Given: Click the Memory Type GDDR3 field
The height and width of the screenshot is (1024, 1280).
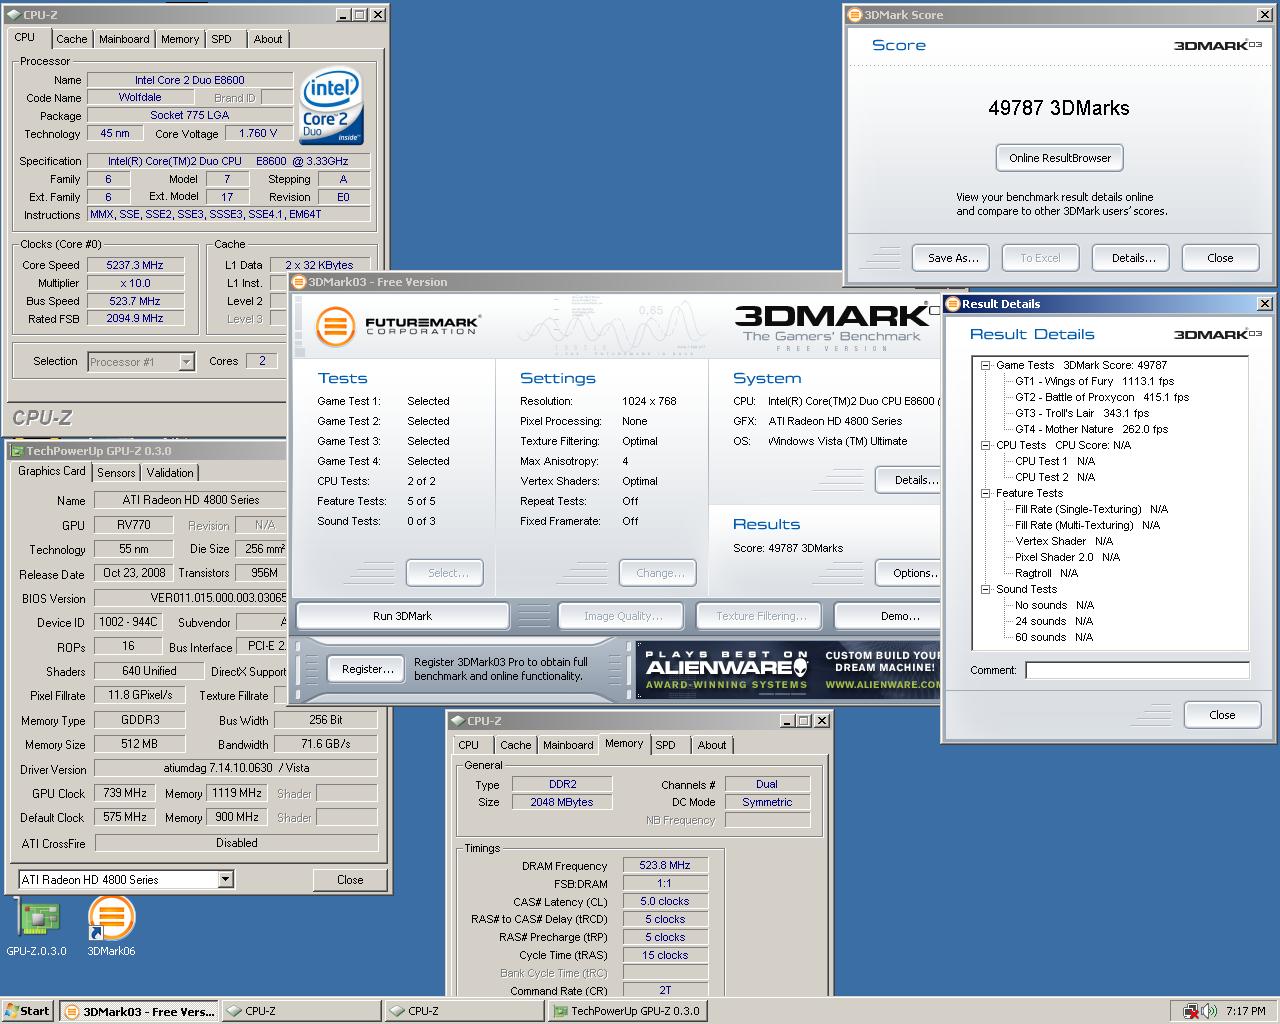Looking at the screenshot, I should [140, 720].
